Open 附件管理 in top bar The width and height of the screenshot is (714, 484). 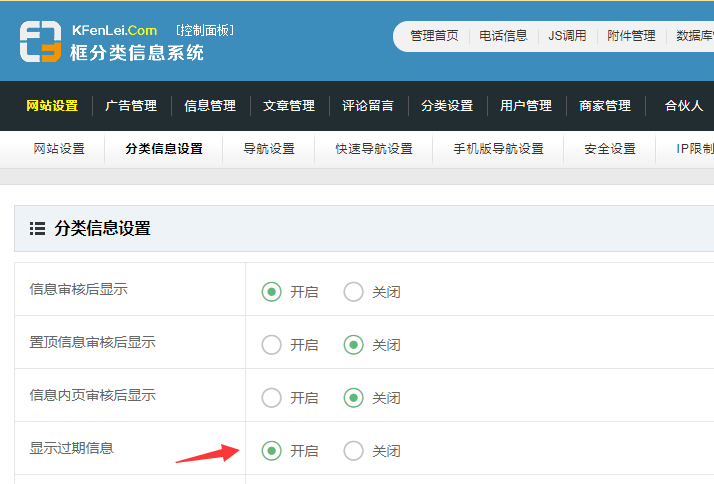[631, 36]
